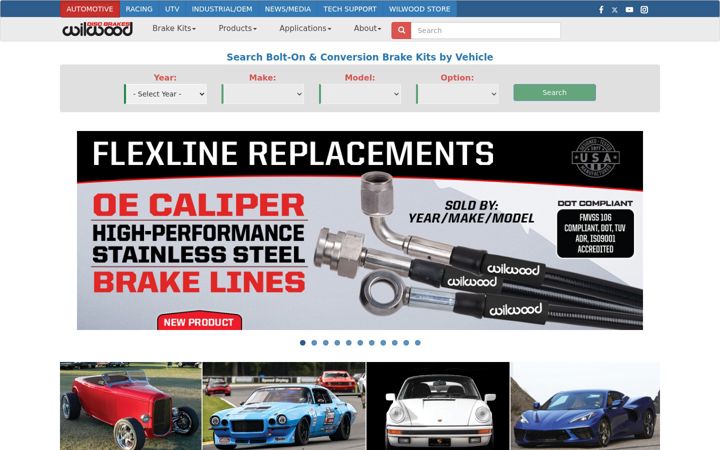720x450 pixels.
Task: Open the Model dropdown
Action: pos(361,94)
